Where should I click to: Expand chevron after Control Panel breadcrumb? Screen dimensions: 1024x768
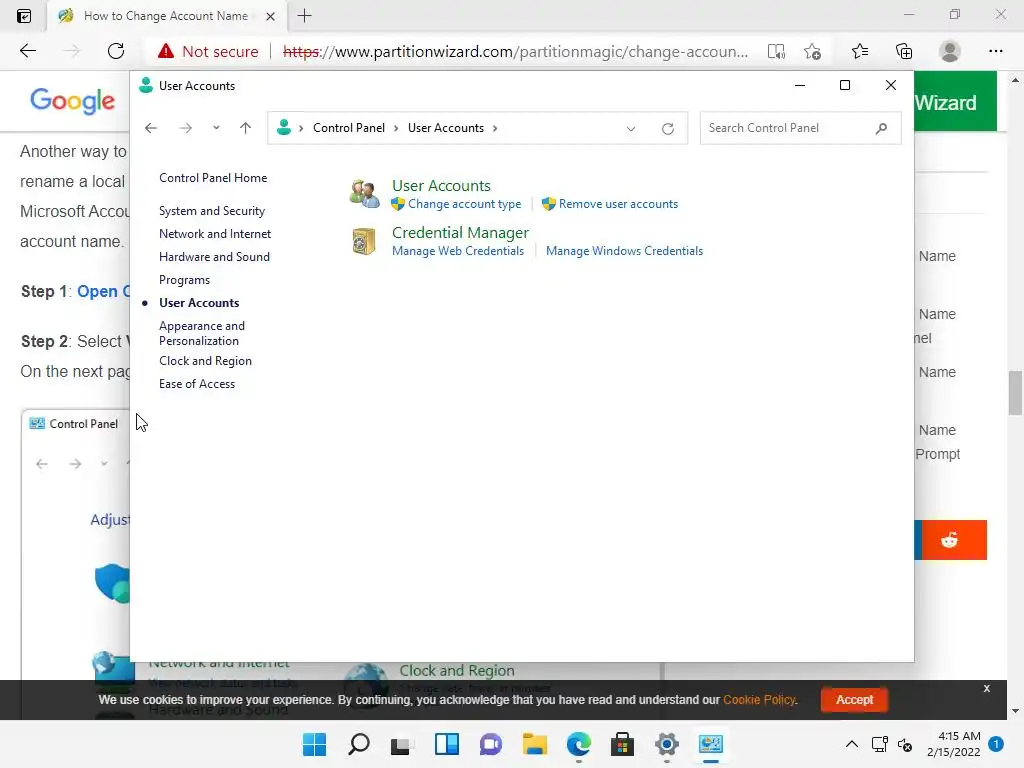click(x=396, y=128)
